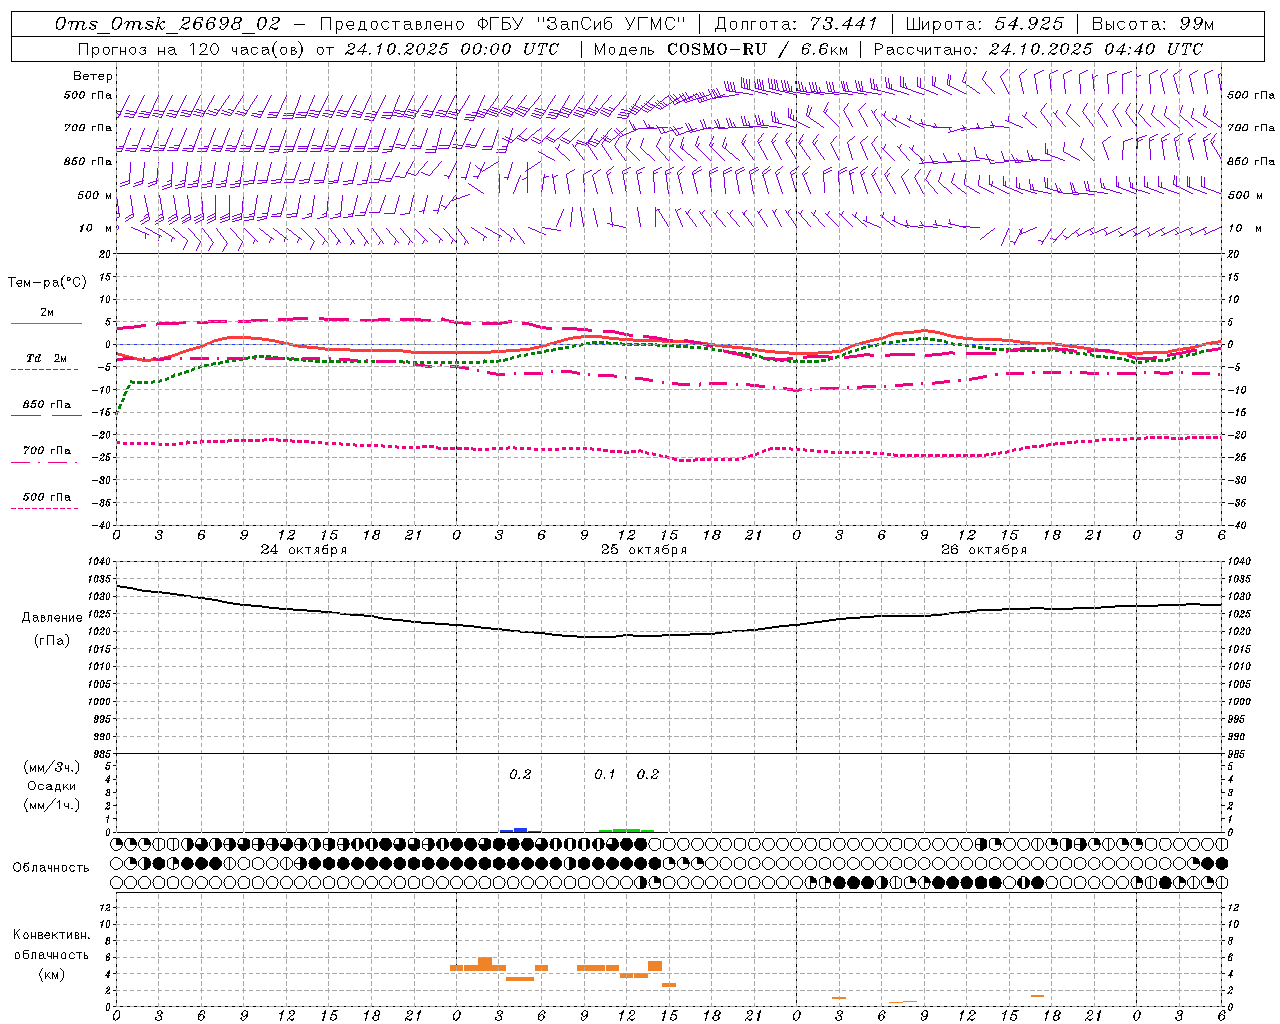
Task: Click the Модель COSMO-RU / 6.6км label
Action: point(719,49)
